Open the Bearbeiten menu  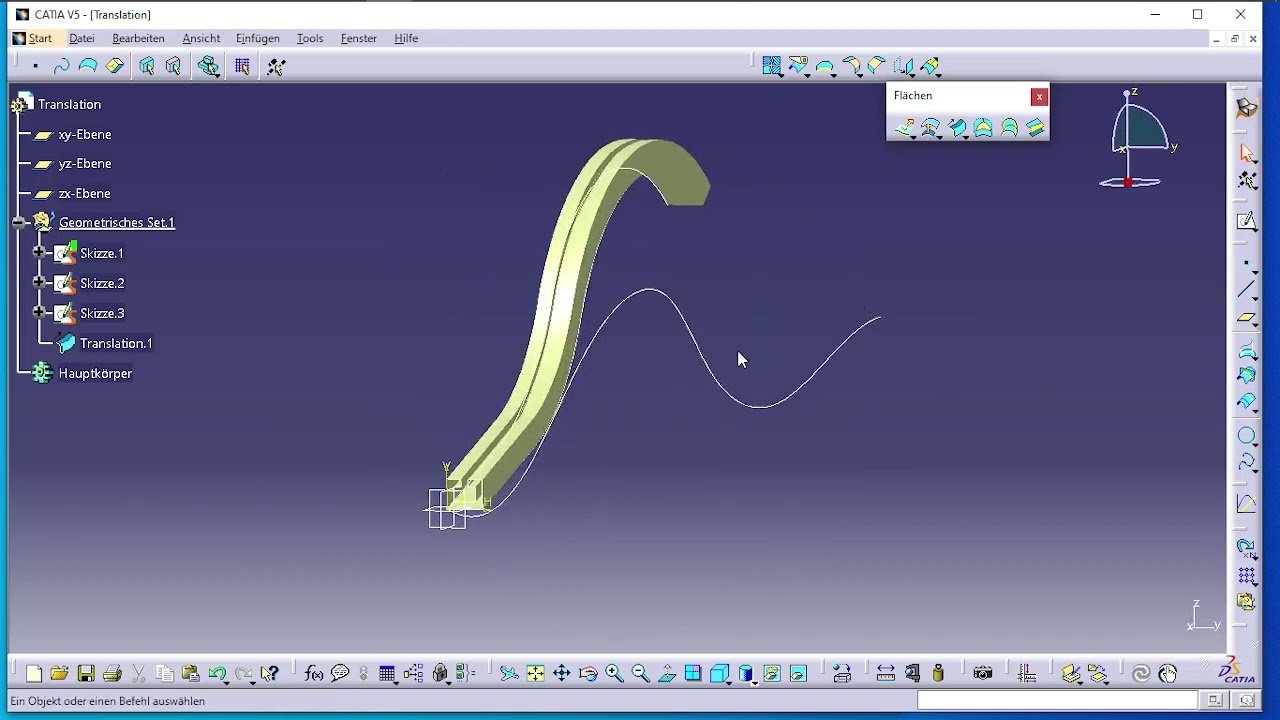tap(138, 38)
